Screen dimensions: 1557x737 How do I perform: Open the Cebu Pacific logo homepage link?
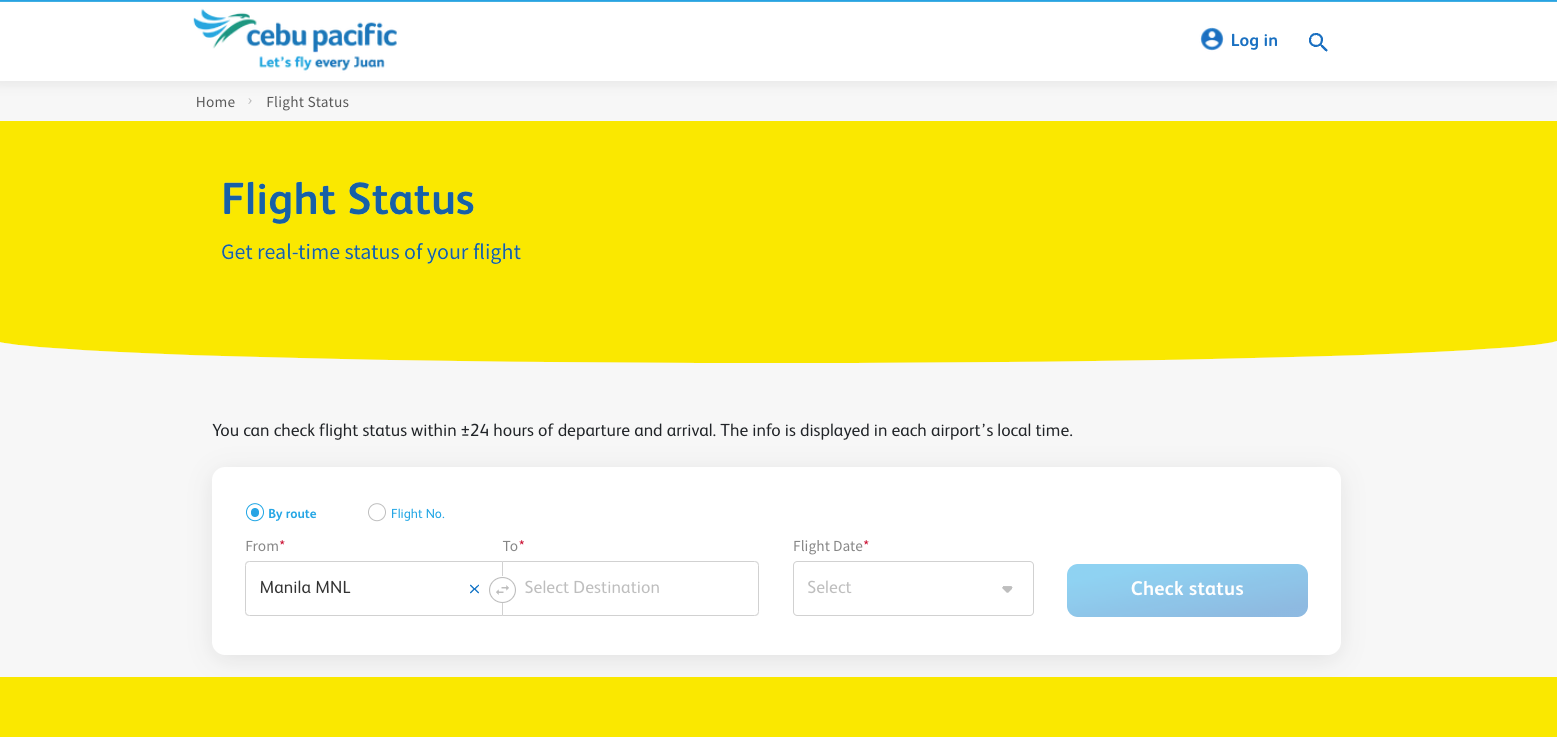tap(295, 40)
